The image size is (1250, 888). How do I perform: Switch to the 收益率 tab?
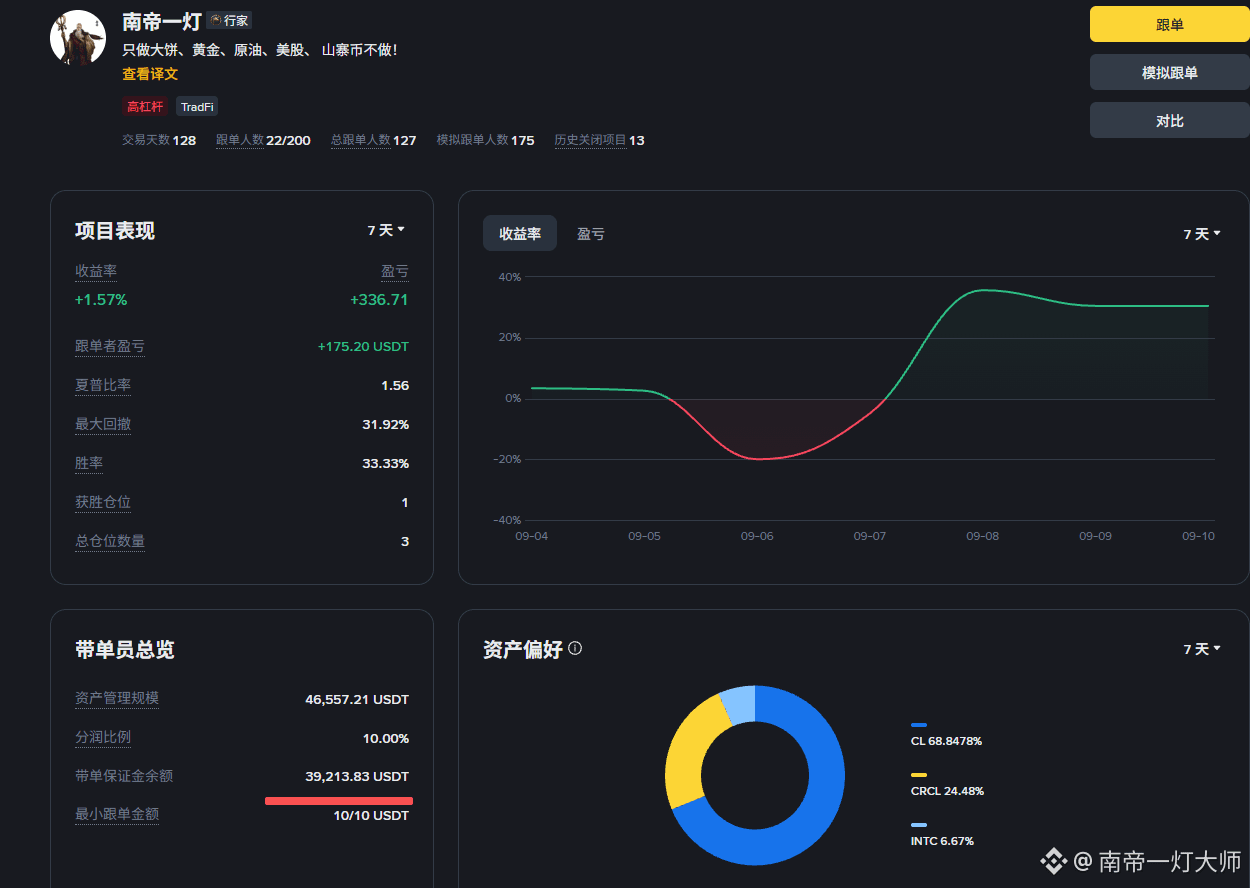[x=520, y=233]
